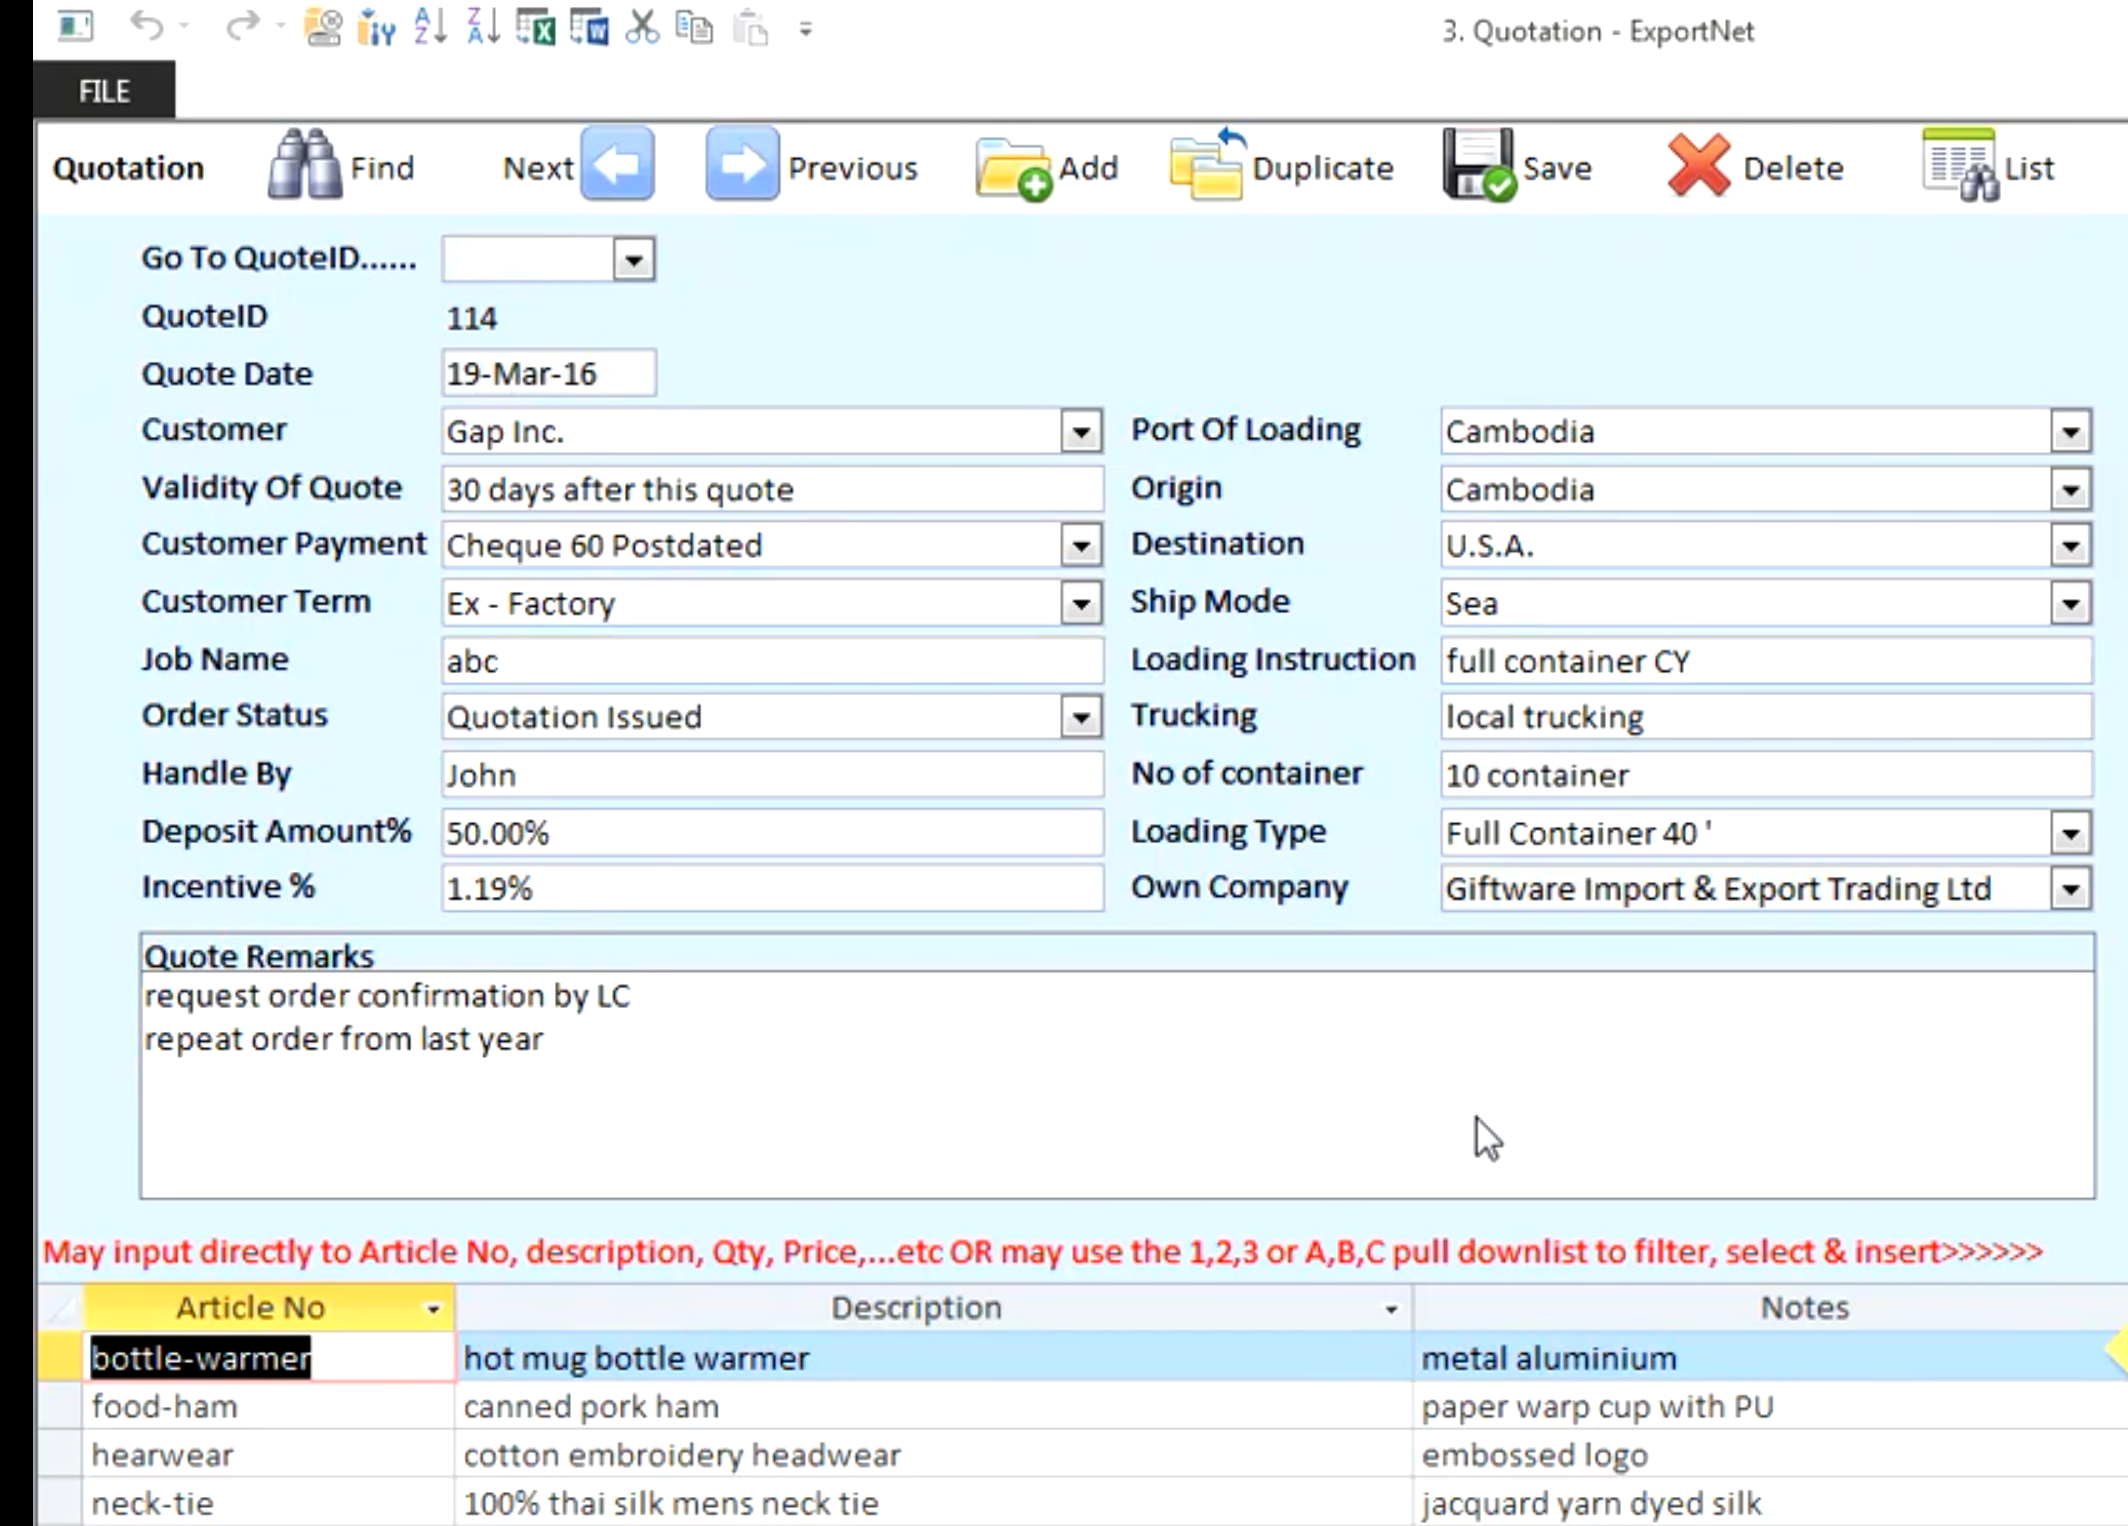The image size is (2128, 1526).
Task: Open the Article No column filter arrow
Action: (x=433, y=1309)
